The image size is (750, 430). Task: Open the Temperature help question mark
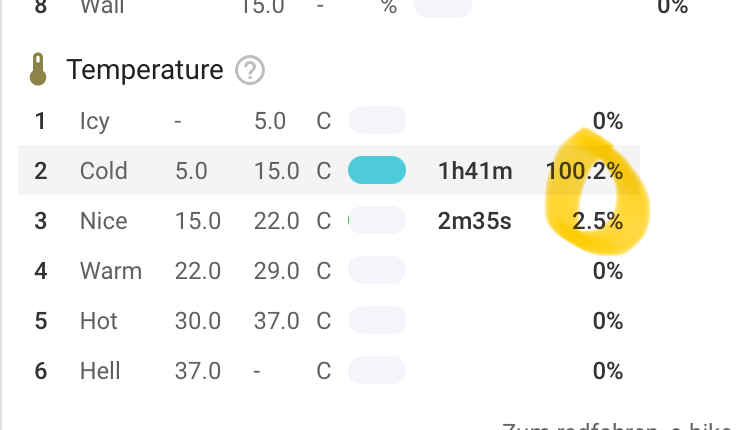[249, 71]
